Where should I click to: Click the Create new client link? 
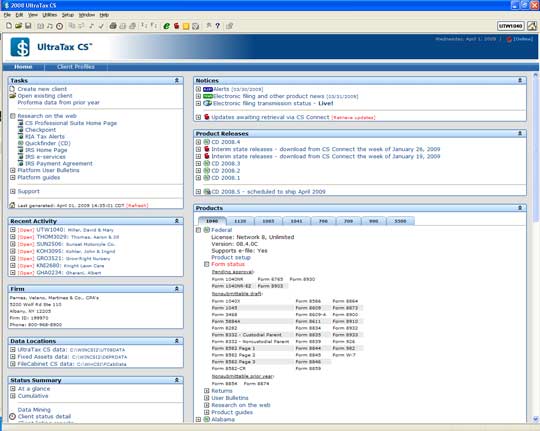42,89
